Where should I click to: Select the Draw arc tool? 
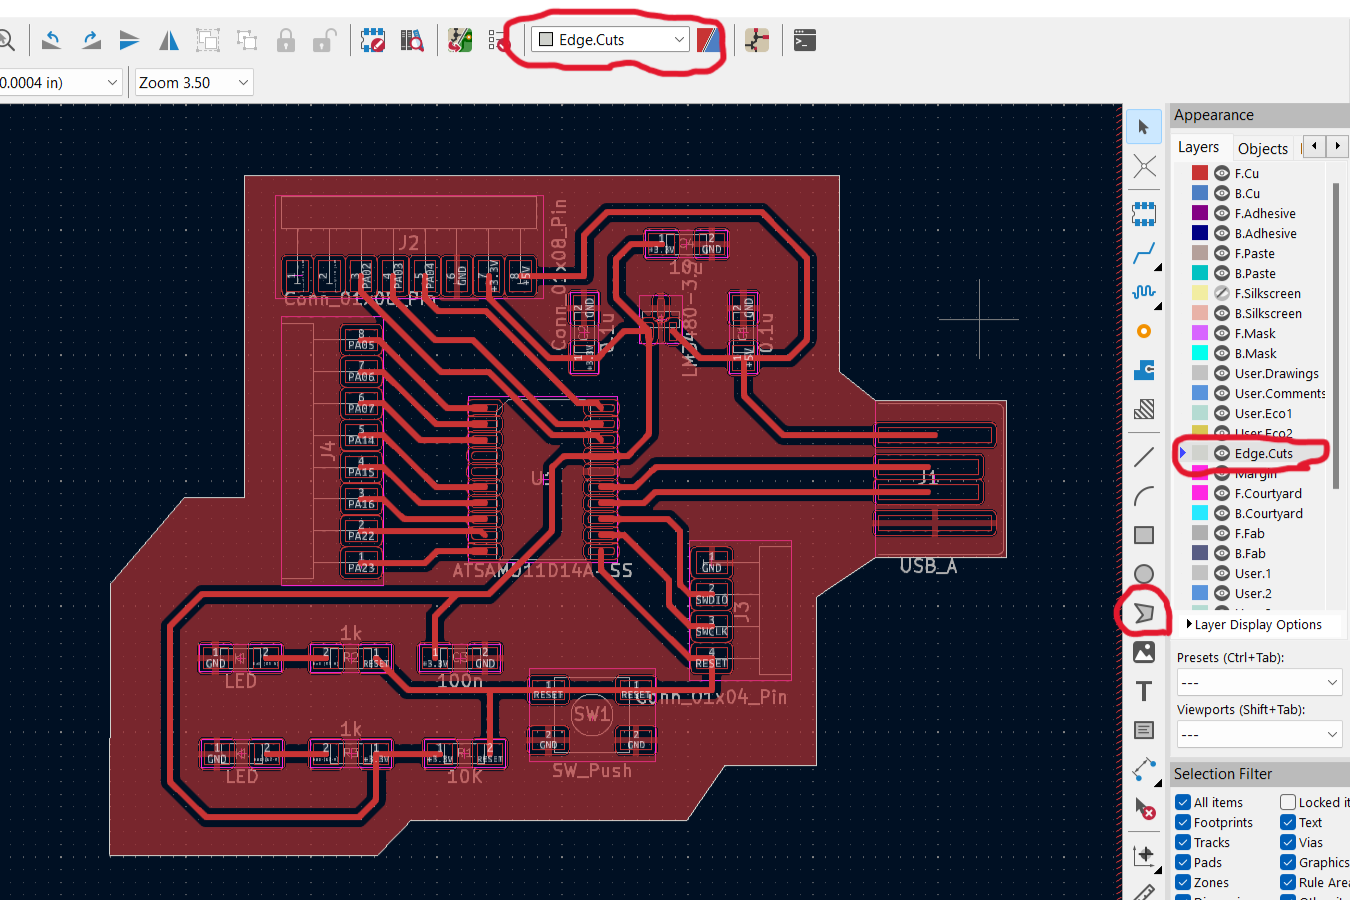[1144, 496]
